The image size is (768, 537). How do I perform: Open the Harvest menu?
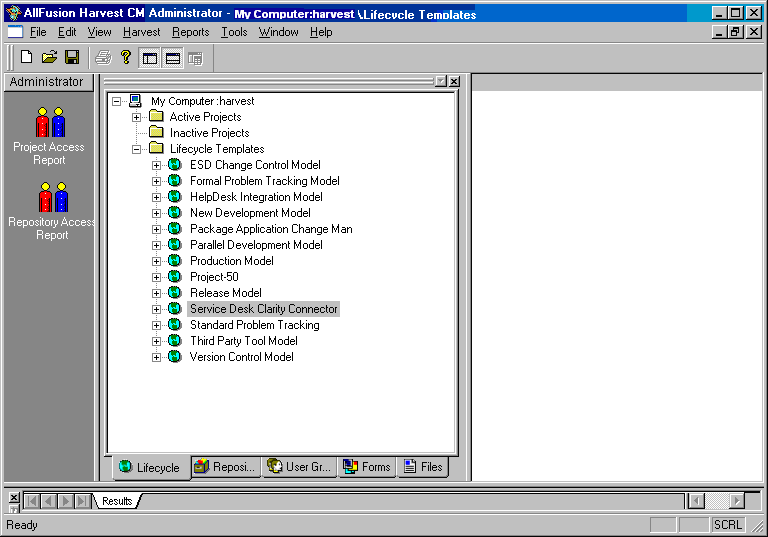click(141, 32)
